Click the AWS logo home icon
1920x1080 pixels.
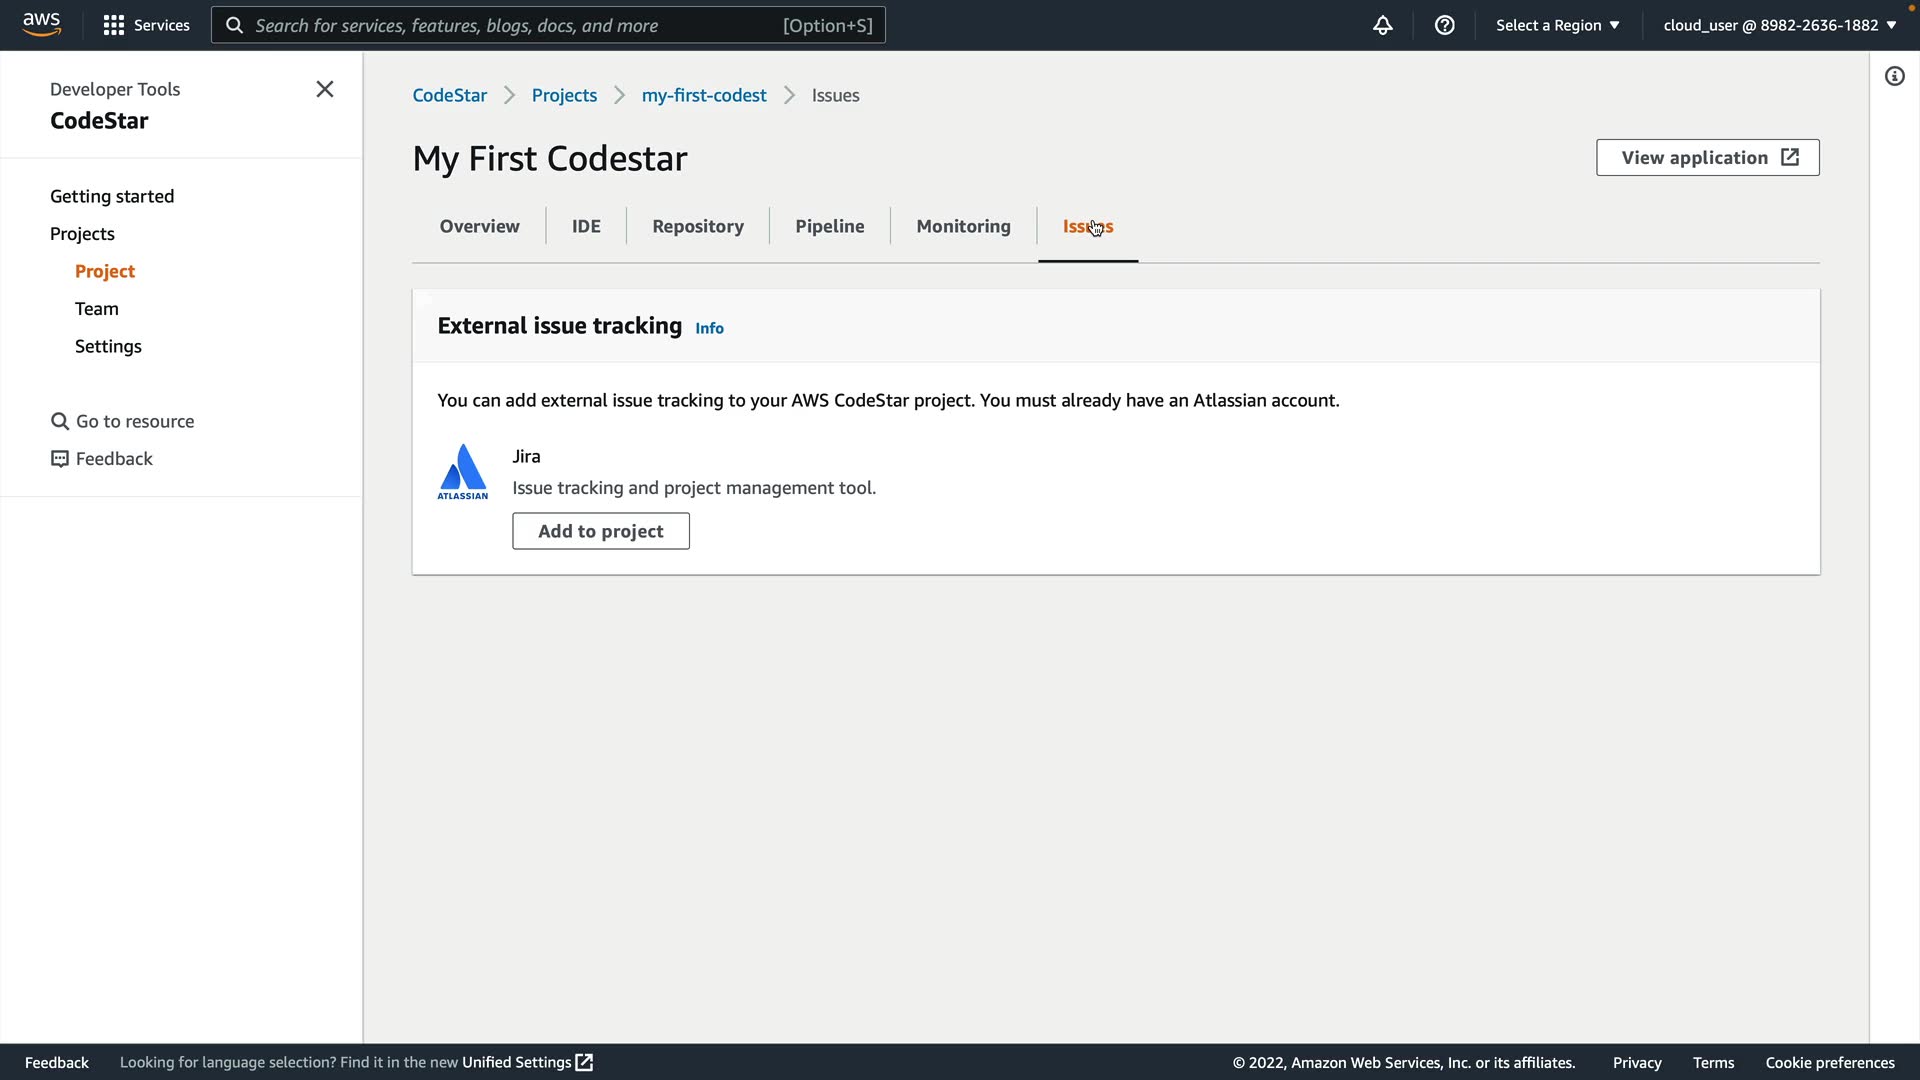(42, 24)
